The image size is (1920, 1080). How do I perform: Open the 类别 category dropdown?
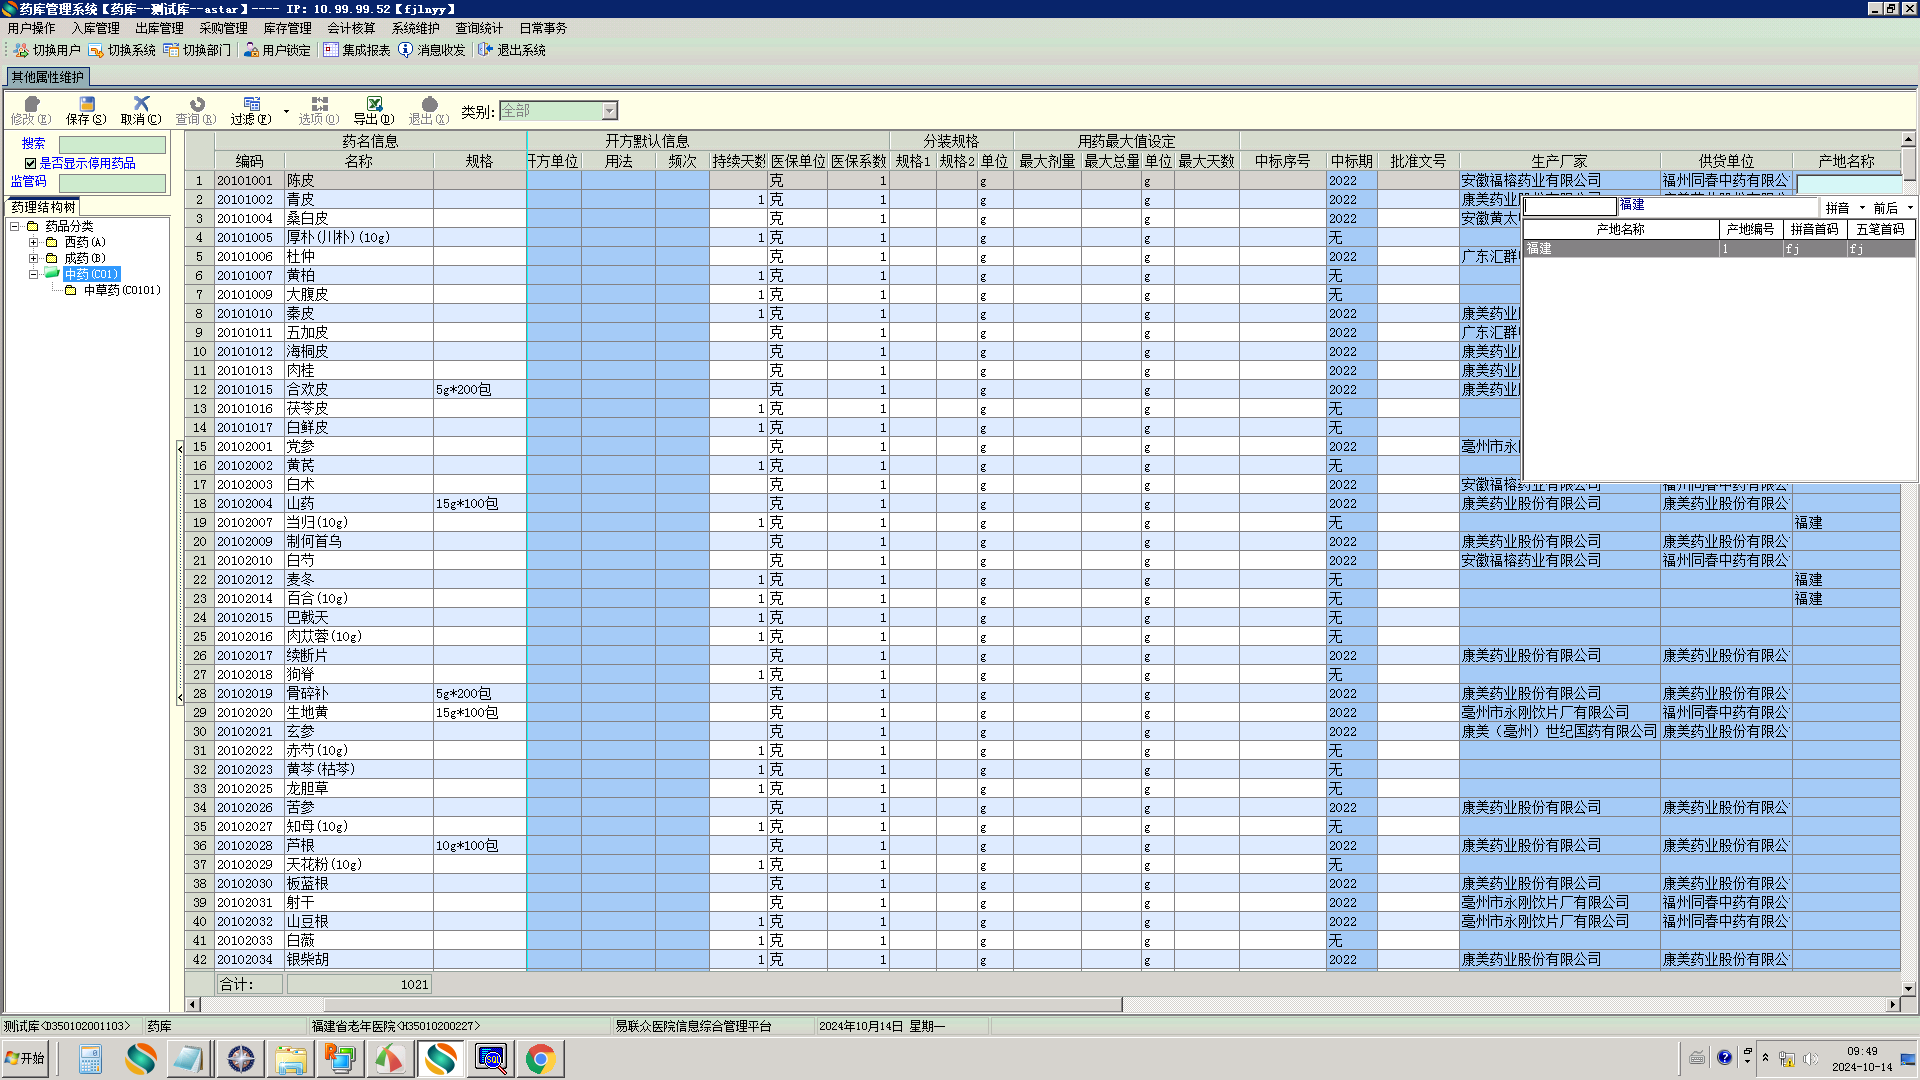click(609, 111)
